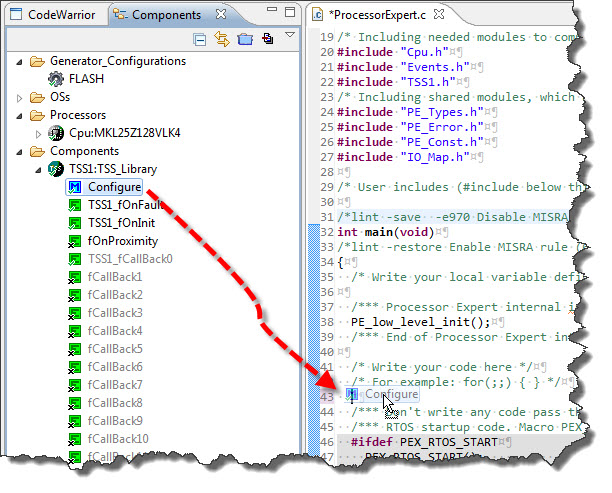Click the TSS1_fOnFault event icon
The width and height of the screenshot is (612, 493).
74,205
